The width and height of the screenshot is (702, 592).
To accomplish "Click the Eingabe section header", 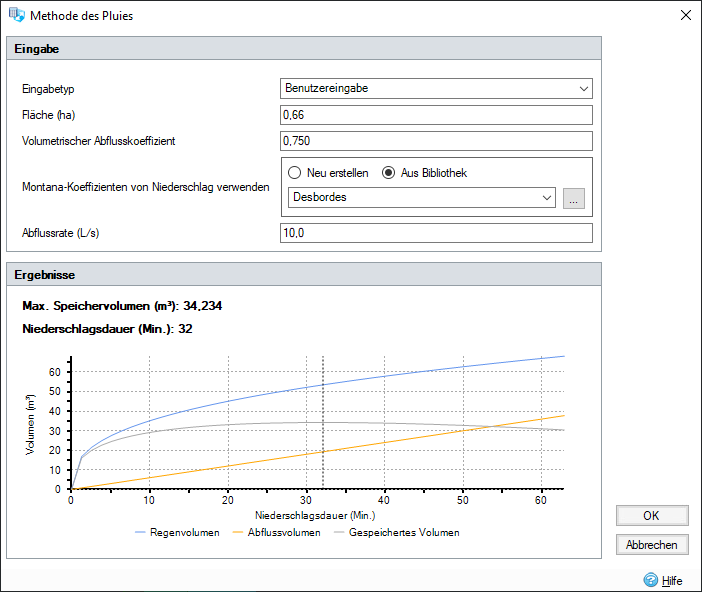I will point(304,48).
